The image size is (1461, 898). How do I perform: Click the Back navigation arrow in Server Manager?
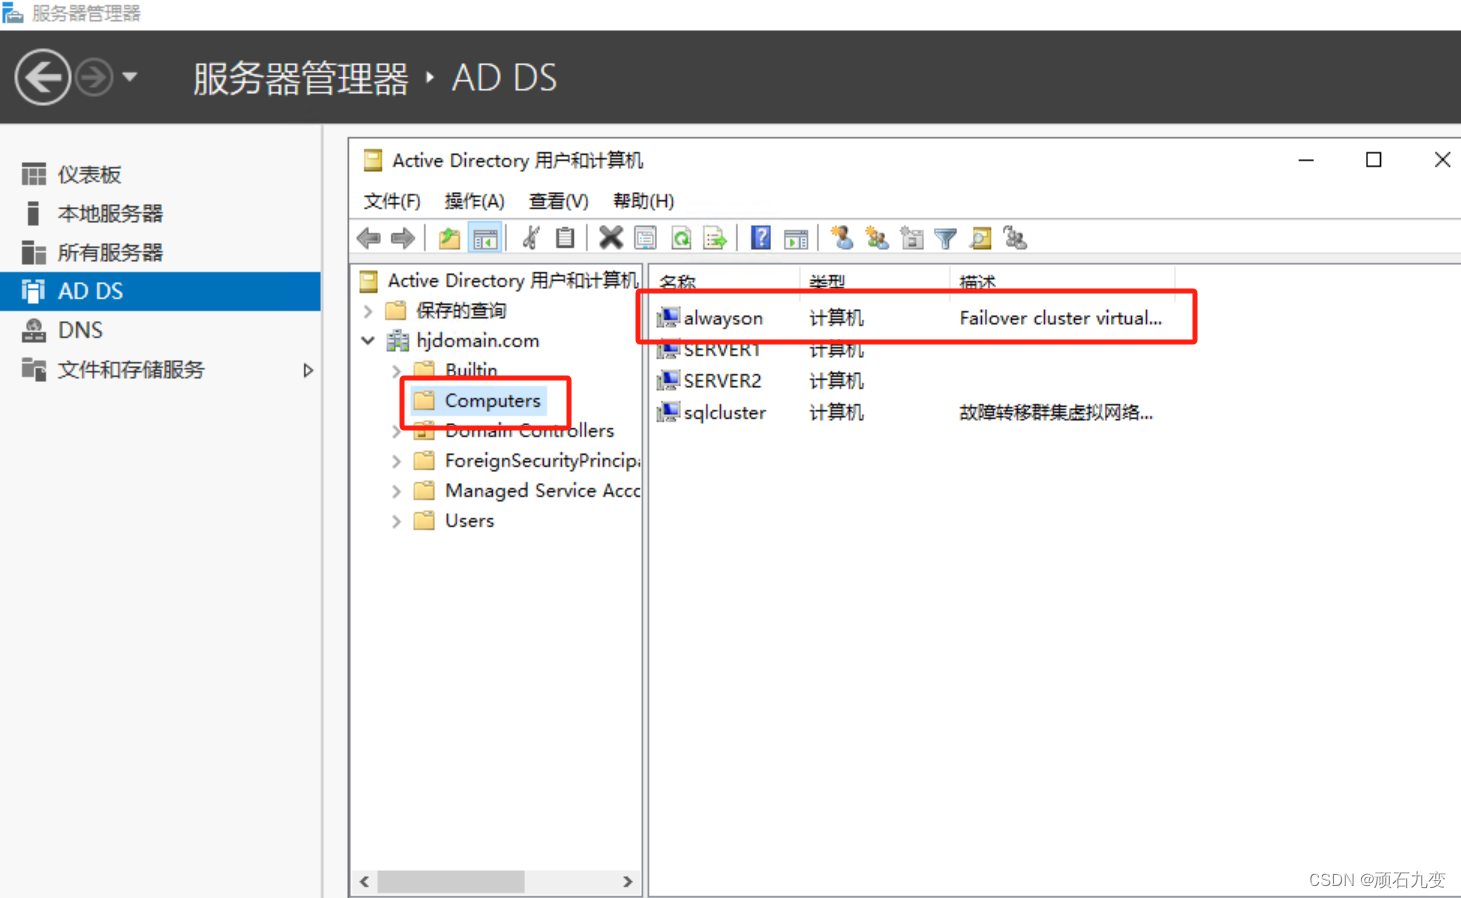pos(42,77)
